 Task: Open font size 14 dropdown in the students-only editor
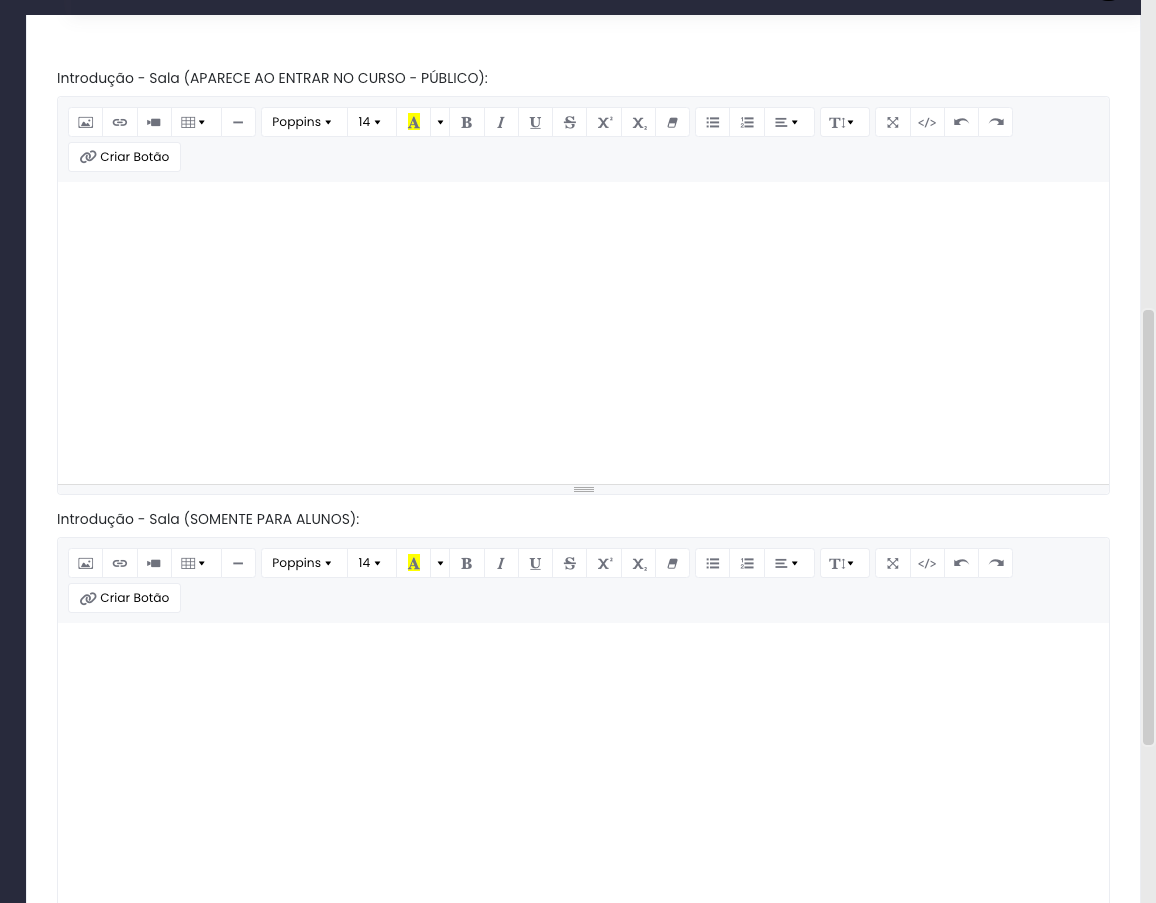pyautogui.click(x=370, y=563)
